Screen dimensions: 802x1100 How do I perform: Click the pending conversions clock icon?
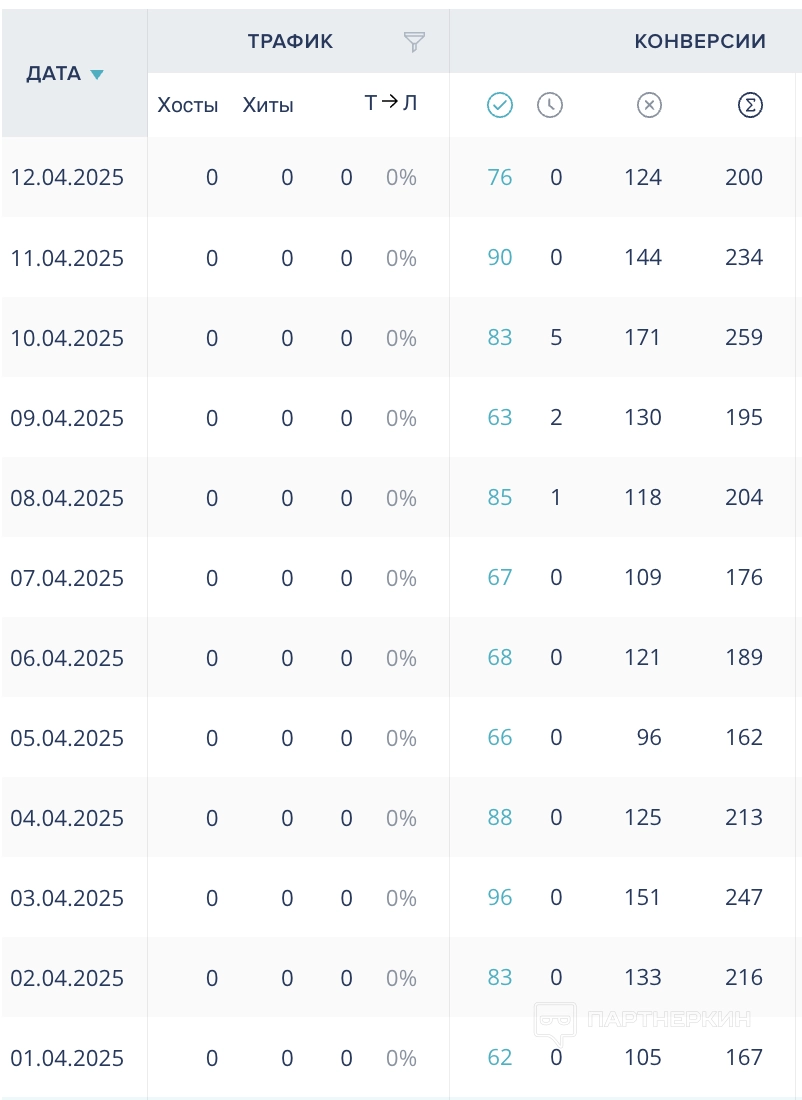(x=550, y=105)
